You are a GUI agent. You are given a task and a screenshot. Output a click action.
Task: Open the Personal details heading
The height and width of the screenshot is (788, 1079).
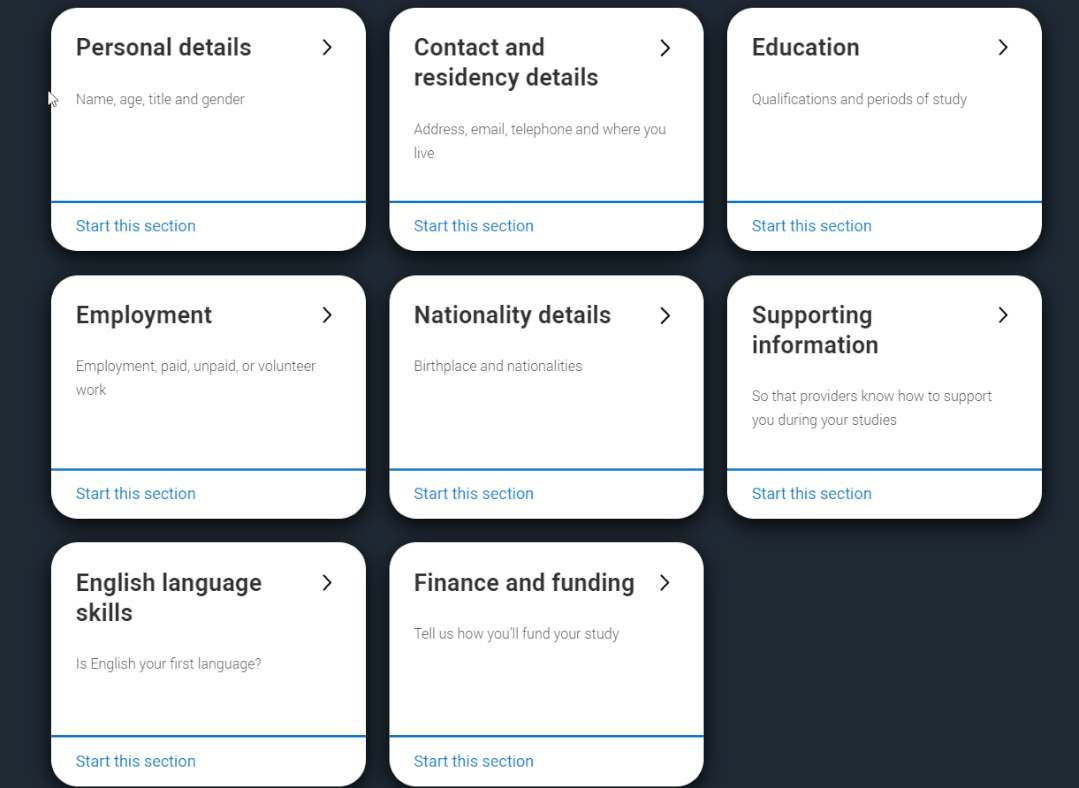tap(164, 47)
